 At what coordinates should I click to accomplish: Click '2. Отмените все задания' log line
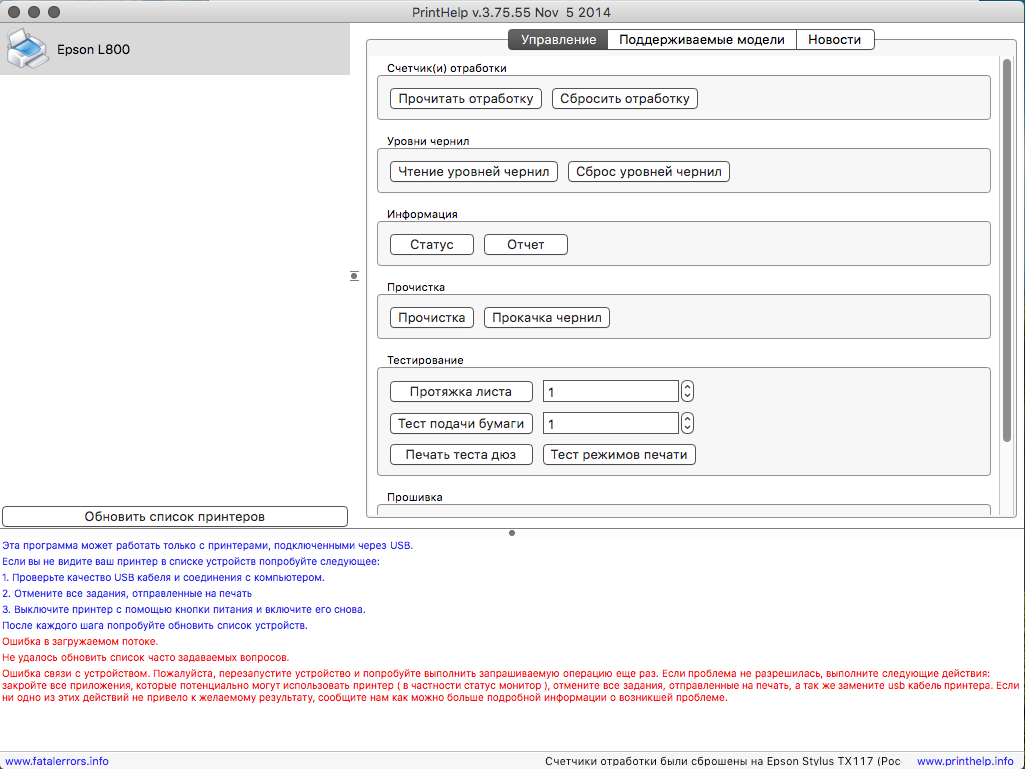tap(127, 593)
